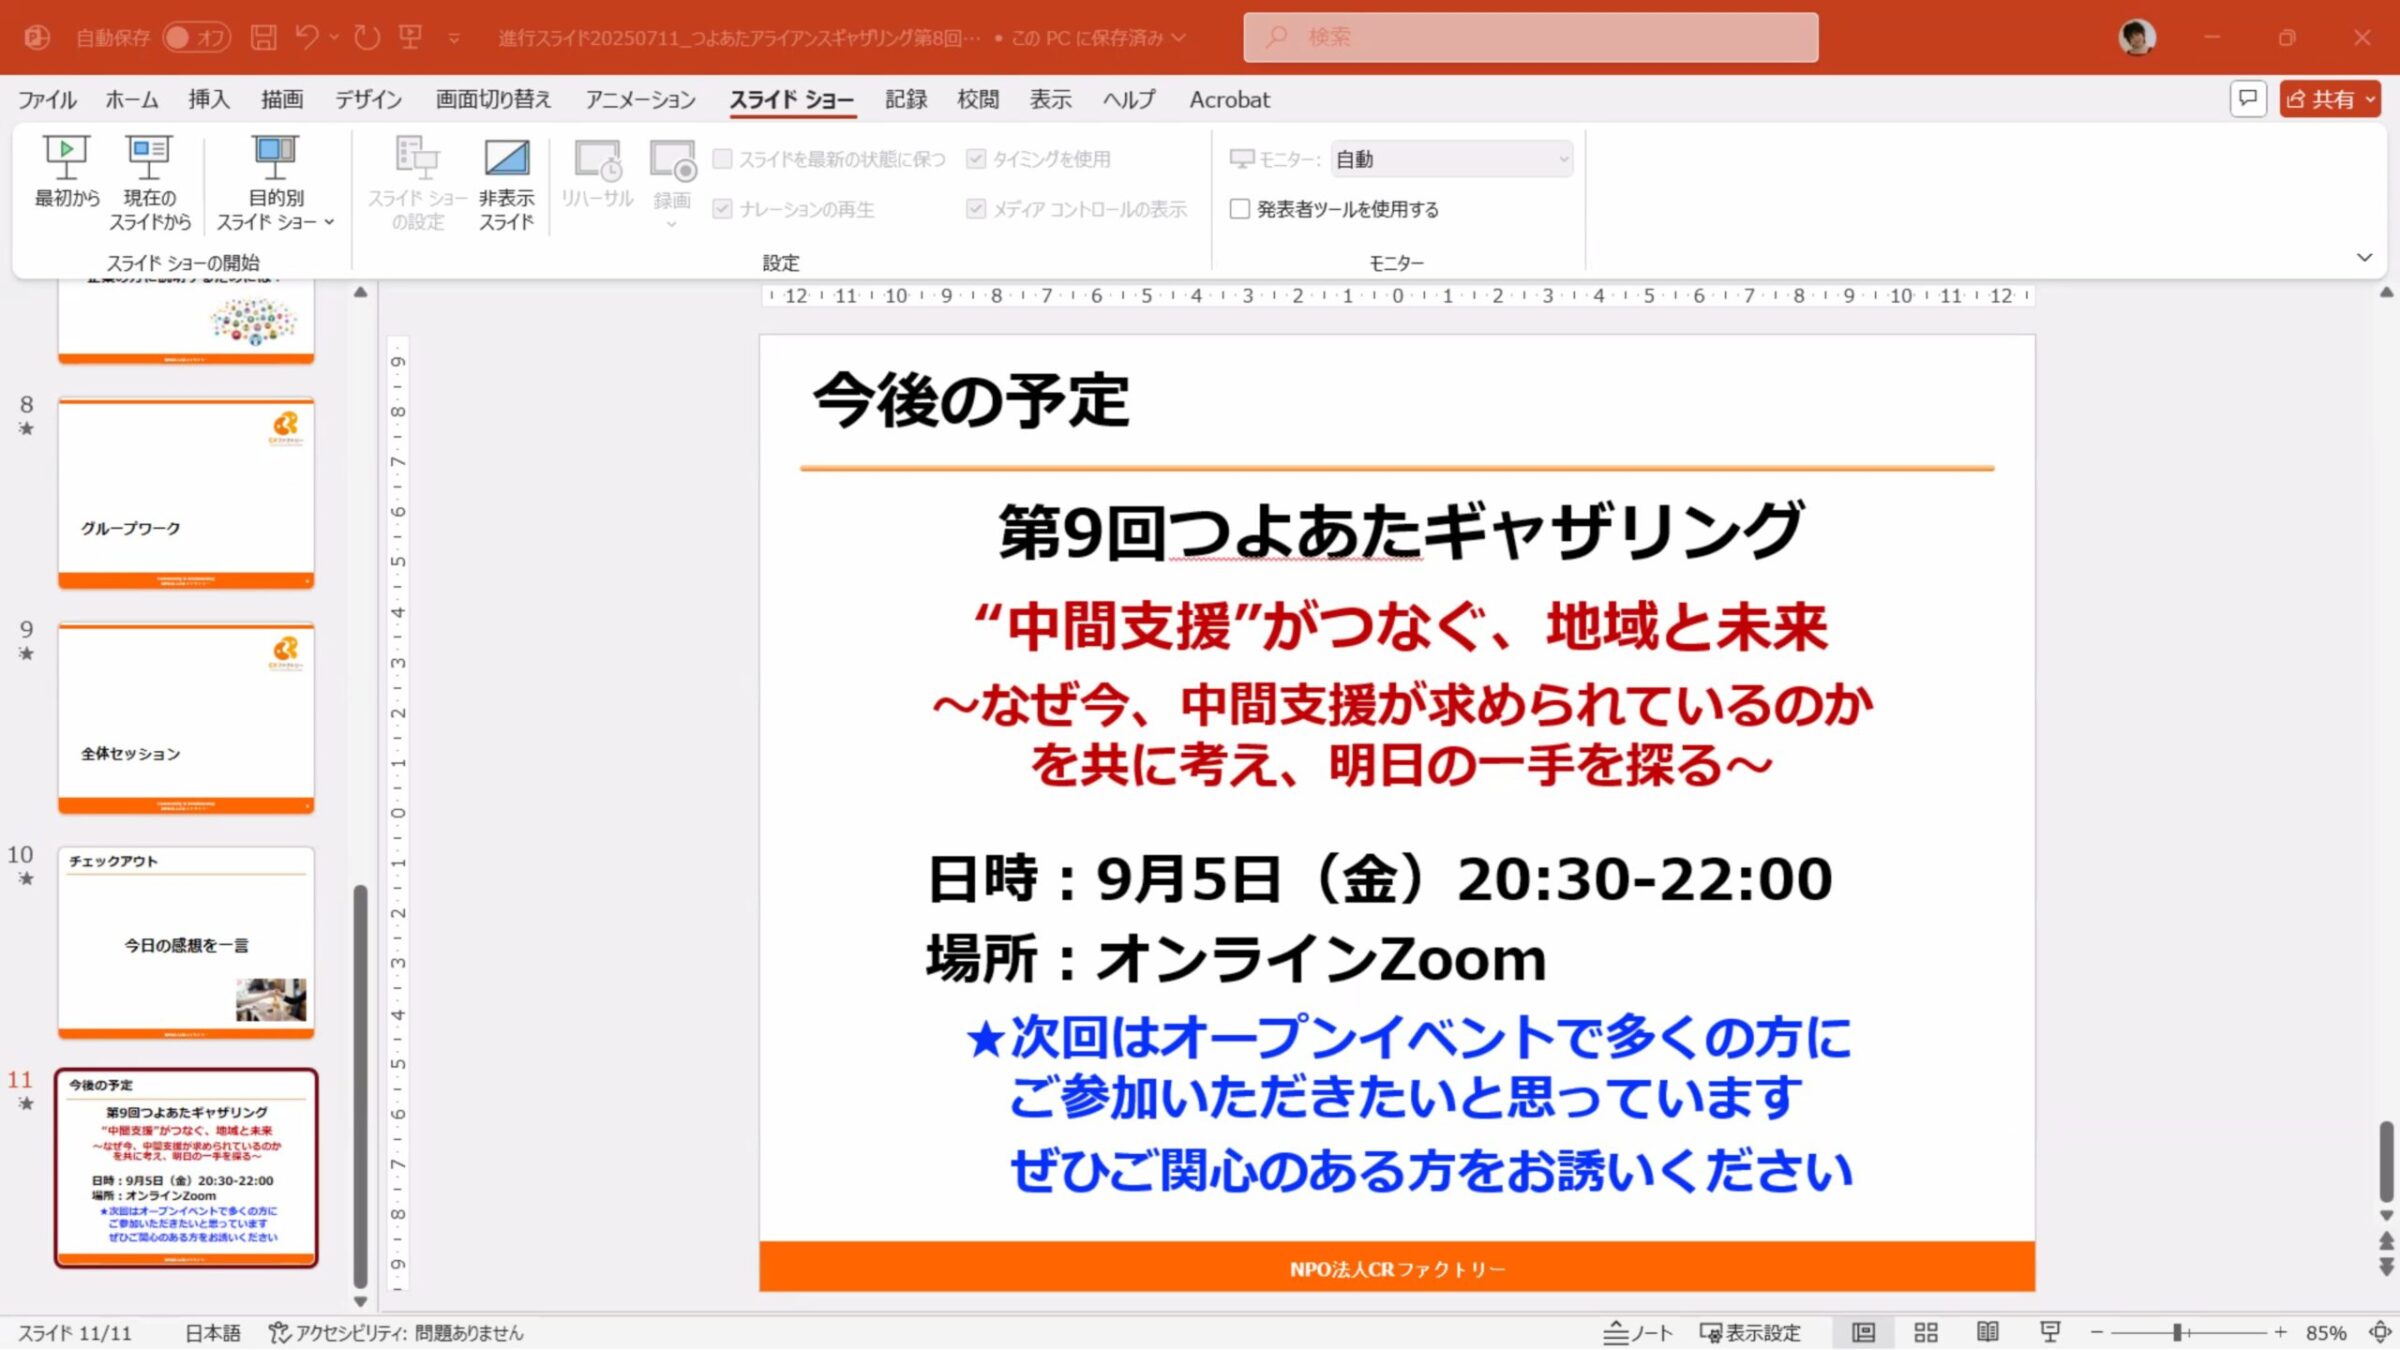Open custom slide show (目的別スライドショー) menu

tap(275, 183)
